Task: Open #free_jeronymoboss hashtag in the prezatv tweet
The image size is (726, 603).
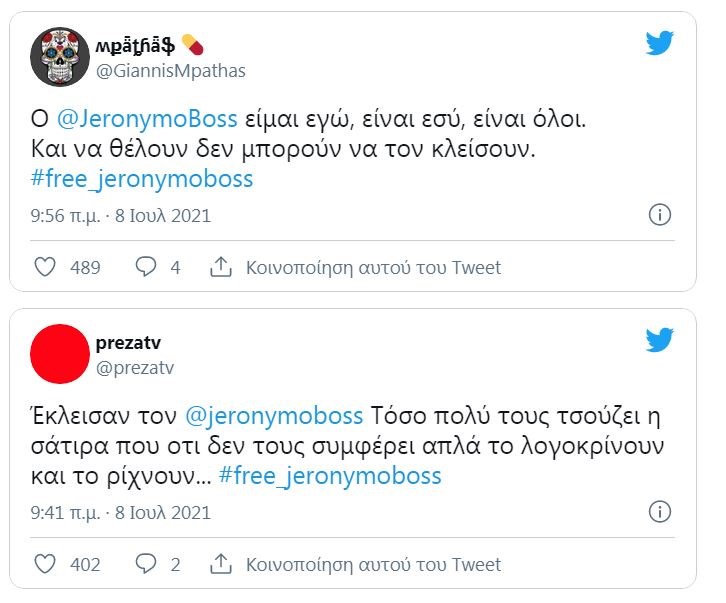Action: [329, 476]
